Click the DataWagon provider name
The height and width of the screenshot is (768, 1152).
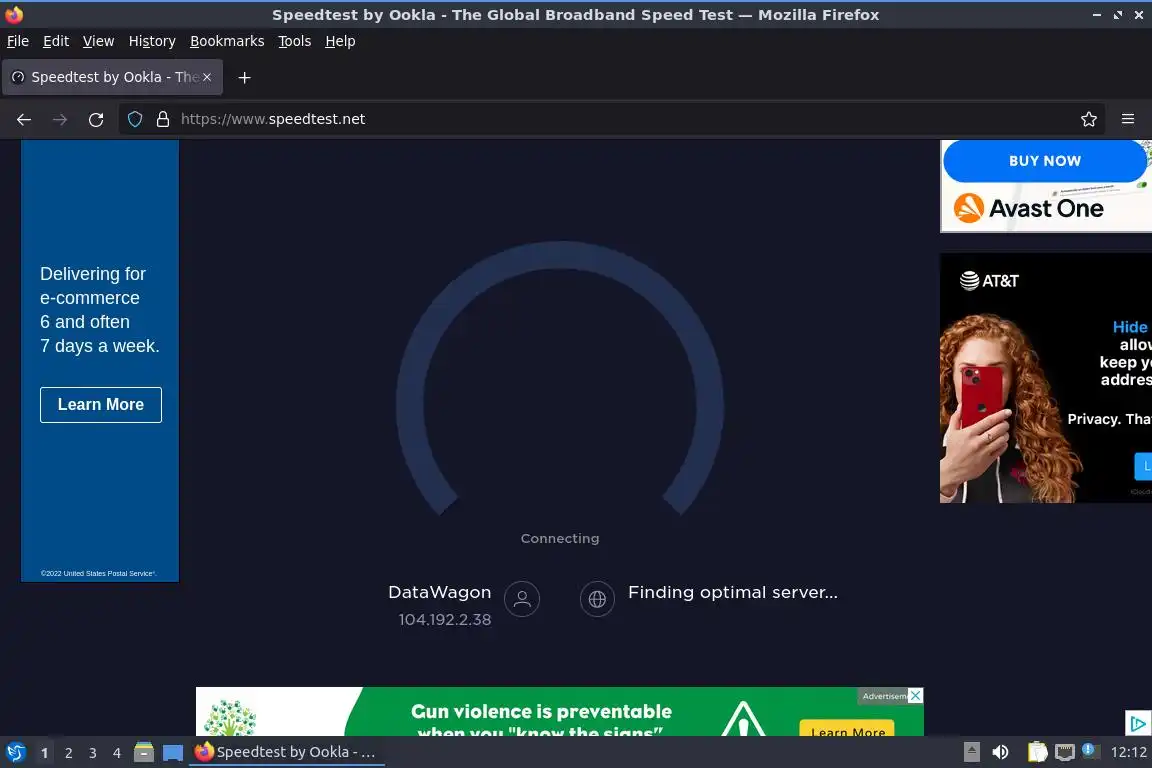click(439, 592)
